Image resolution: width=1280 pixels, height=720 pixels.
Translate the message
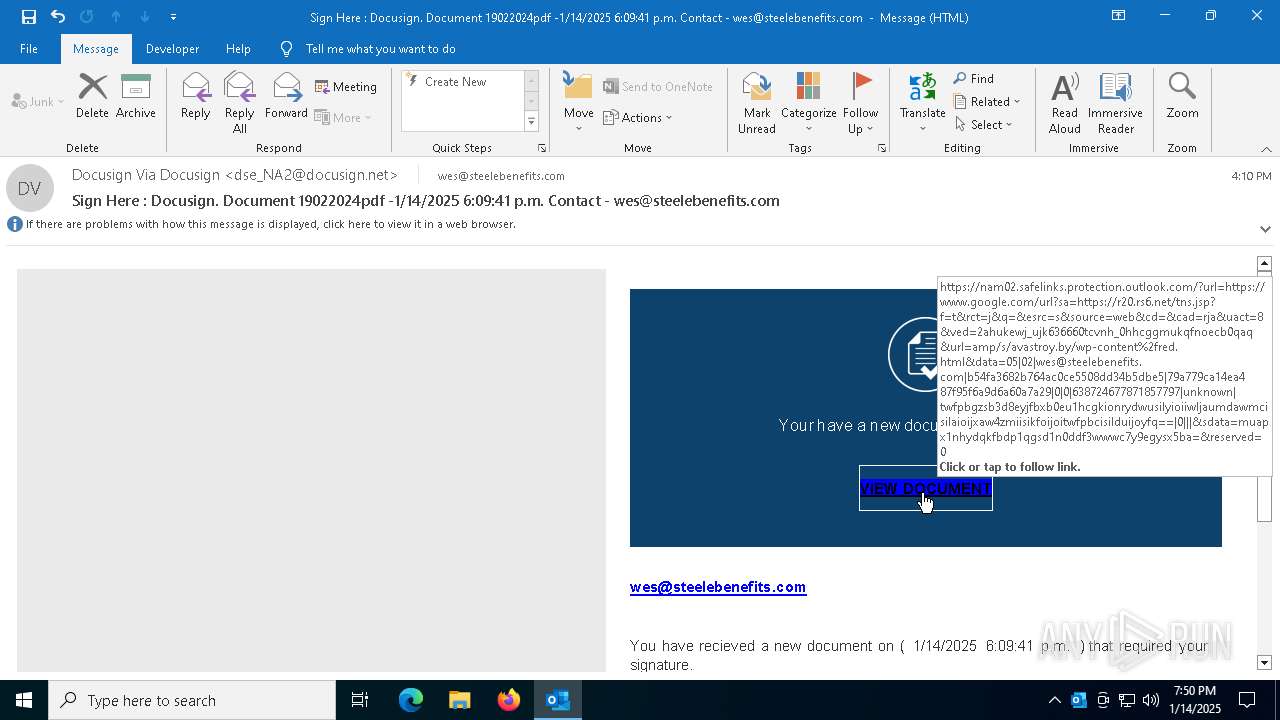(922, 102)
